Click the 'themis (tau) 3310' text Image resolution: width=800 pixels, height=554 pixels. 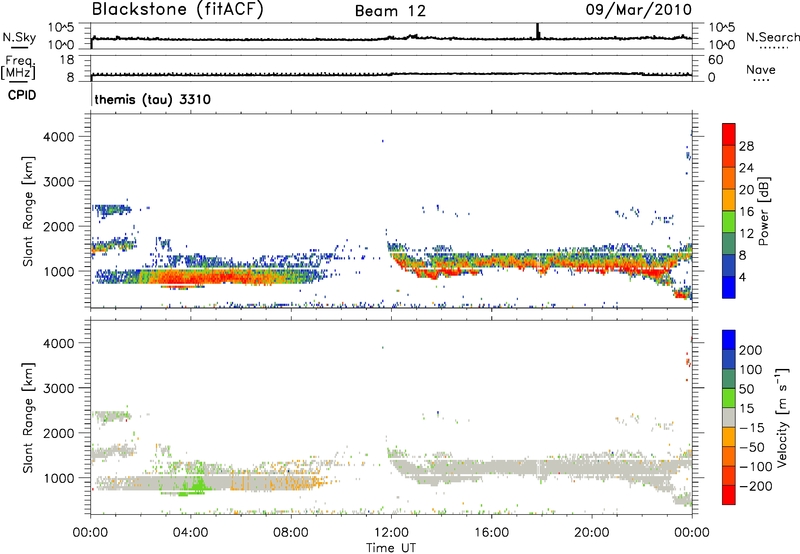[153, 99]
